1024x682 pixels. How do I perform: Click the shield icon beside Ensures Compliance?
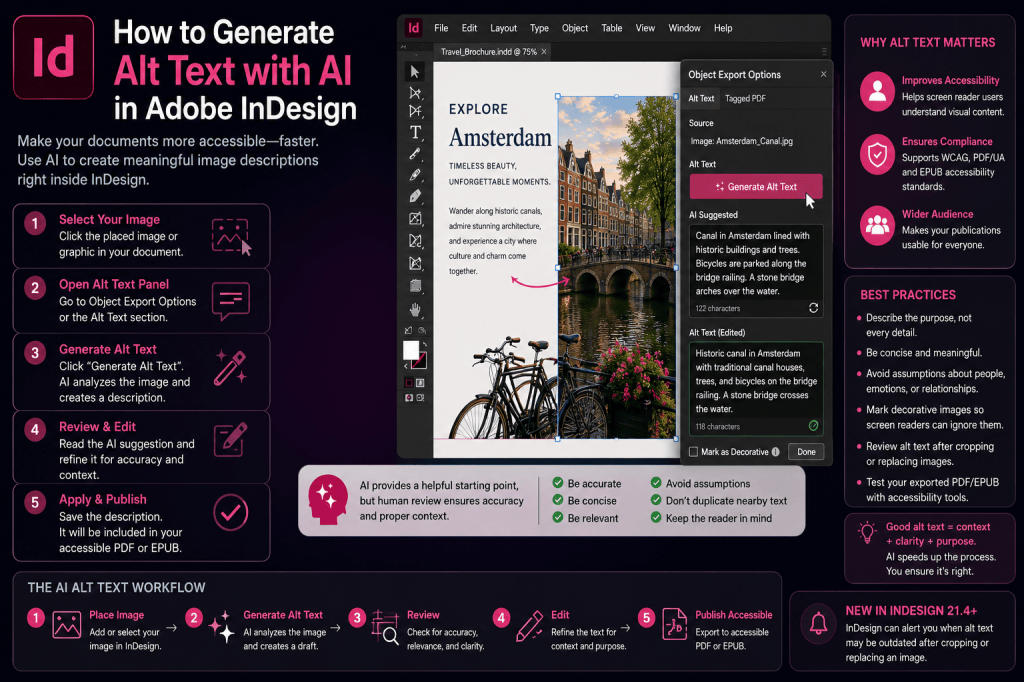(x=877, y=155)
